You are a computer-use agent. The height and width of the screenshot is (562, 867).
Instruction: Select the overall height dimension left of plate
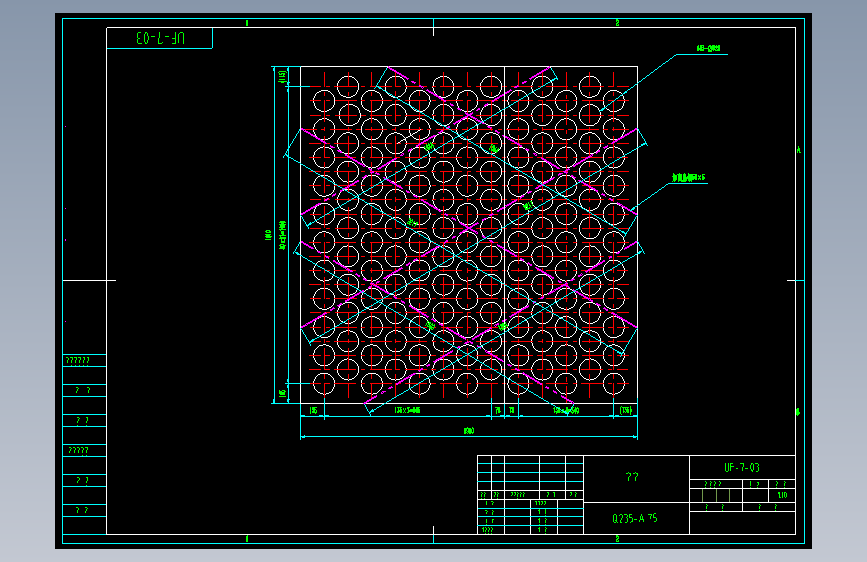click(x=269, y=235)
